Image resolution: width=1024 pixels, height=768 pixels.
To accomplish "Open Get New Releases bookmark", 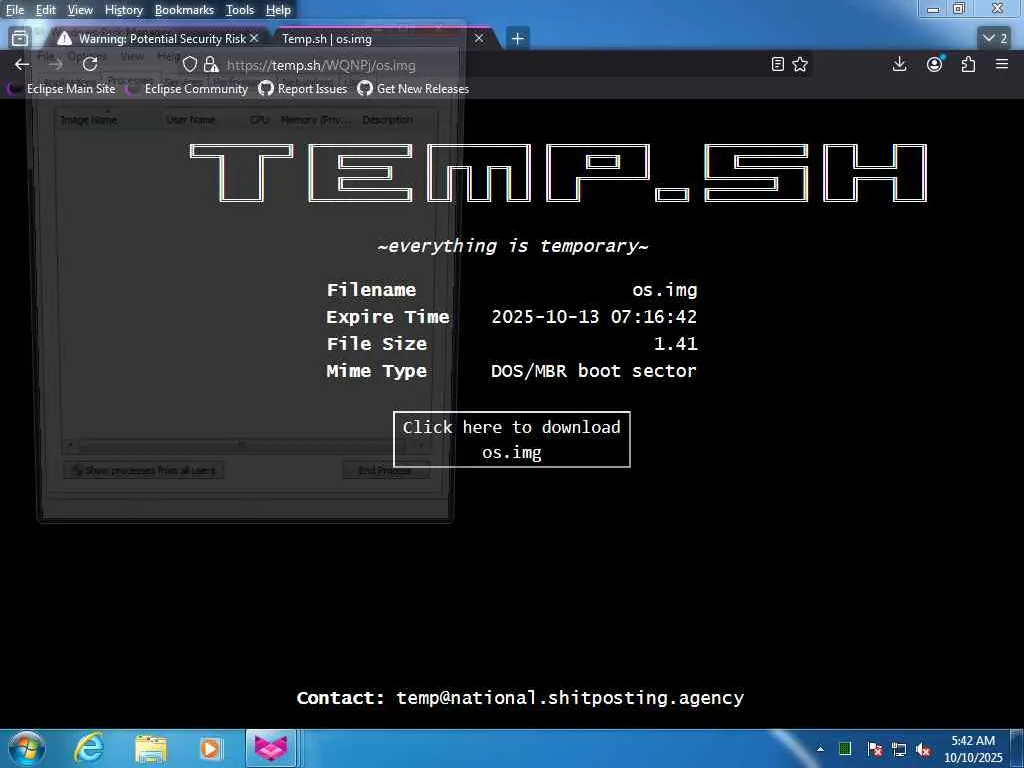I will pyautogui.click(x=413, y=89).
